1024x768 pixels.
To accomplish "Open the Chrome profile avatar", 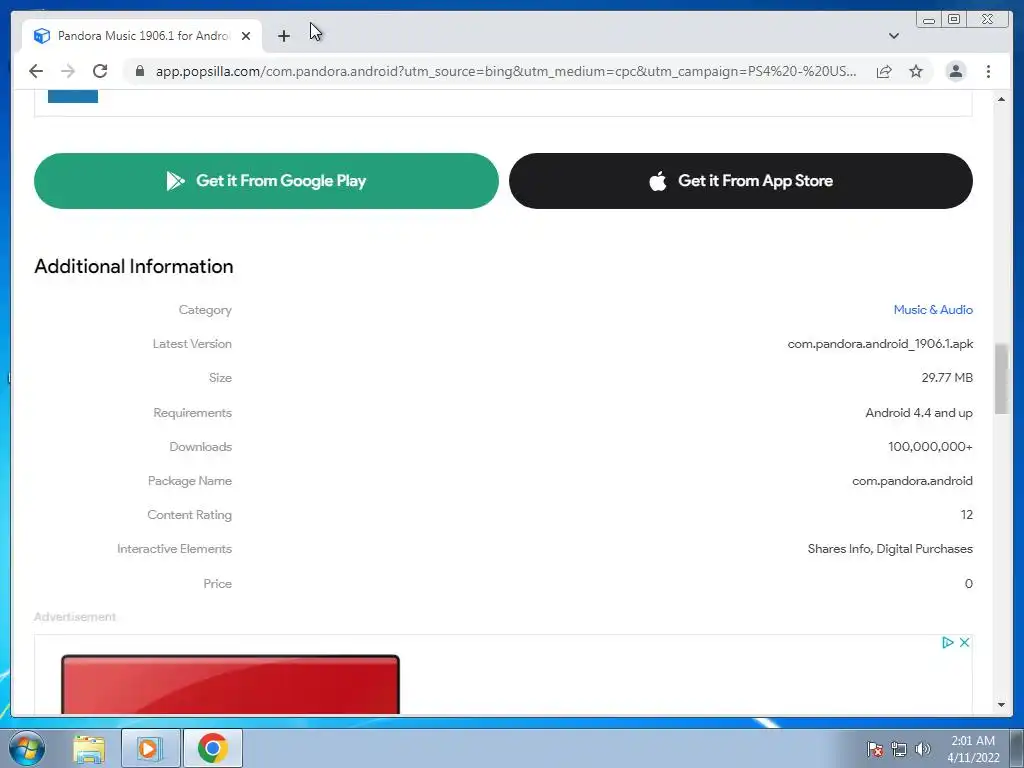I will pyautogui.click(x=955, y=71).
